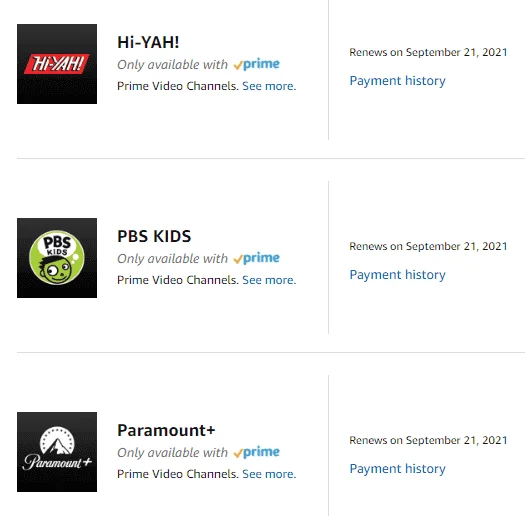The height and width of the screenshot is (516, 525).
Task: Click 'Only available with' text under Hi-YAH!
Action: [x=172, y=65]
